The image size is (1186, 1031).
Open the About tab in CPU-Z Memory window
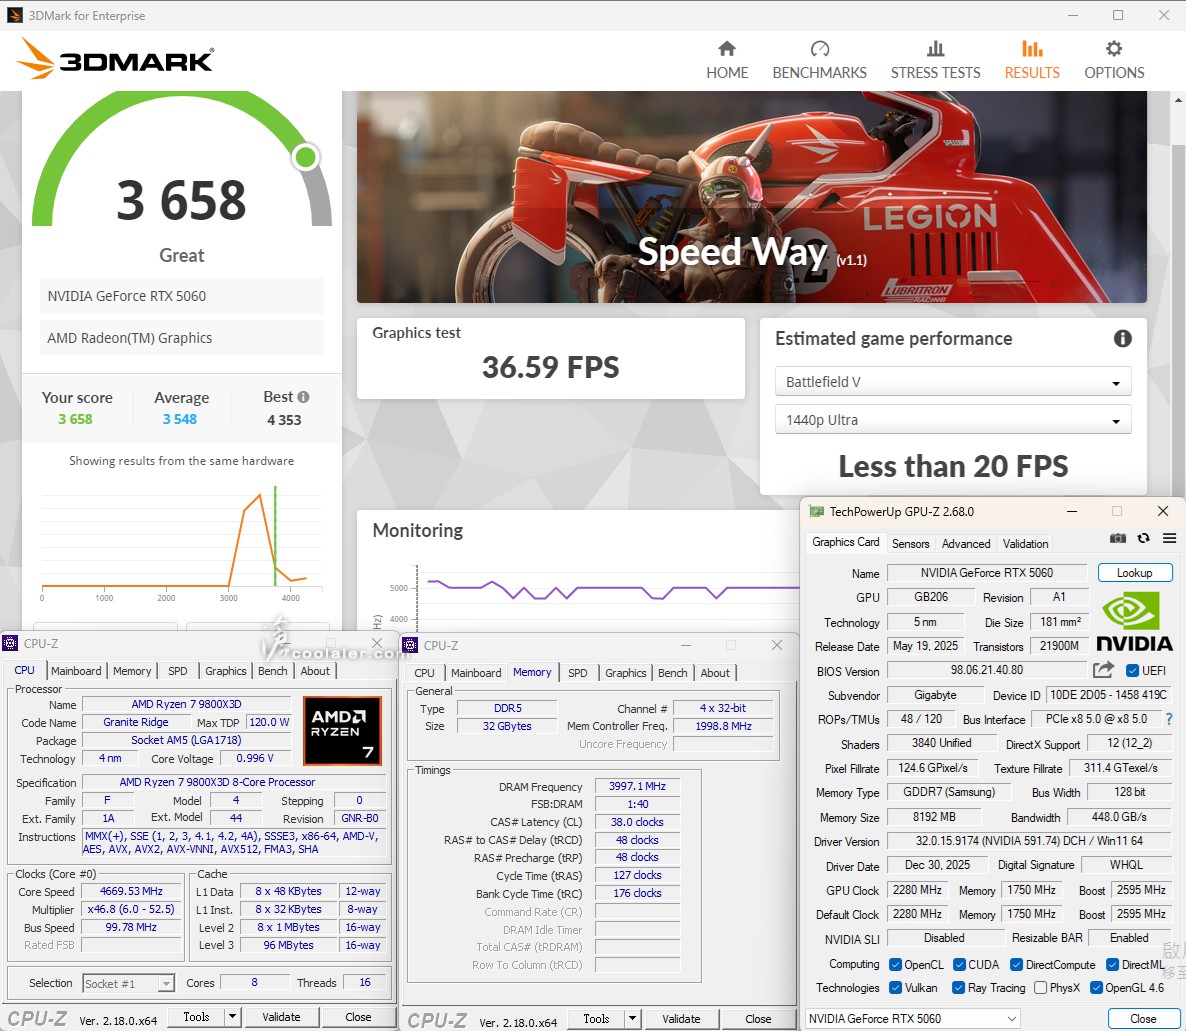pos(715,672)
